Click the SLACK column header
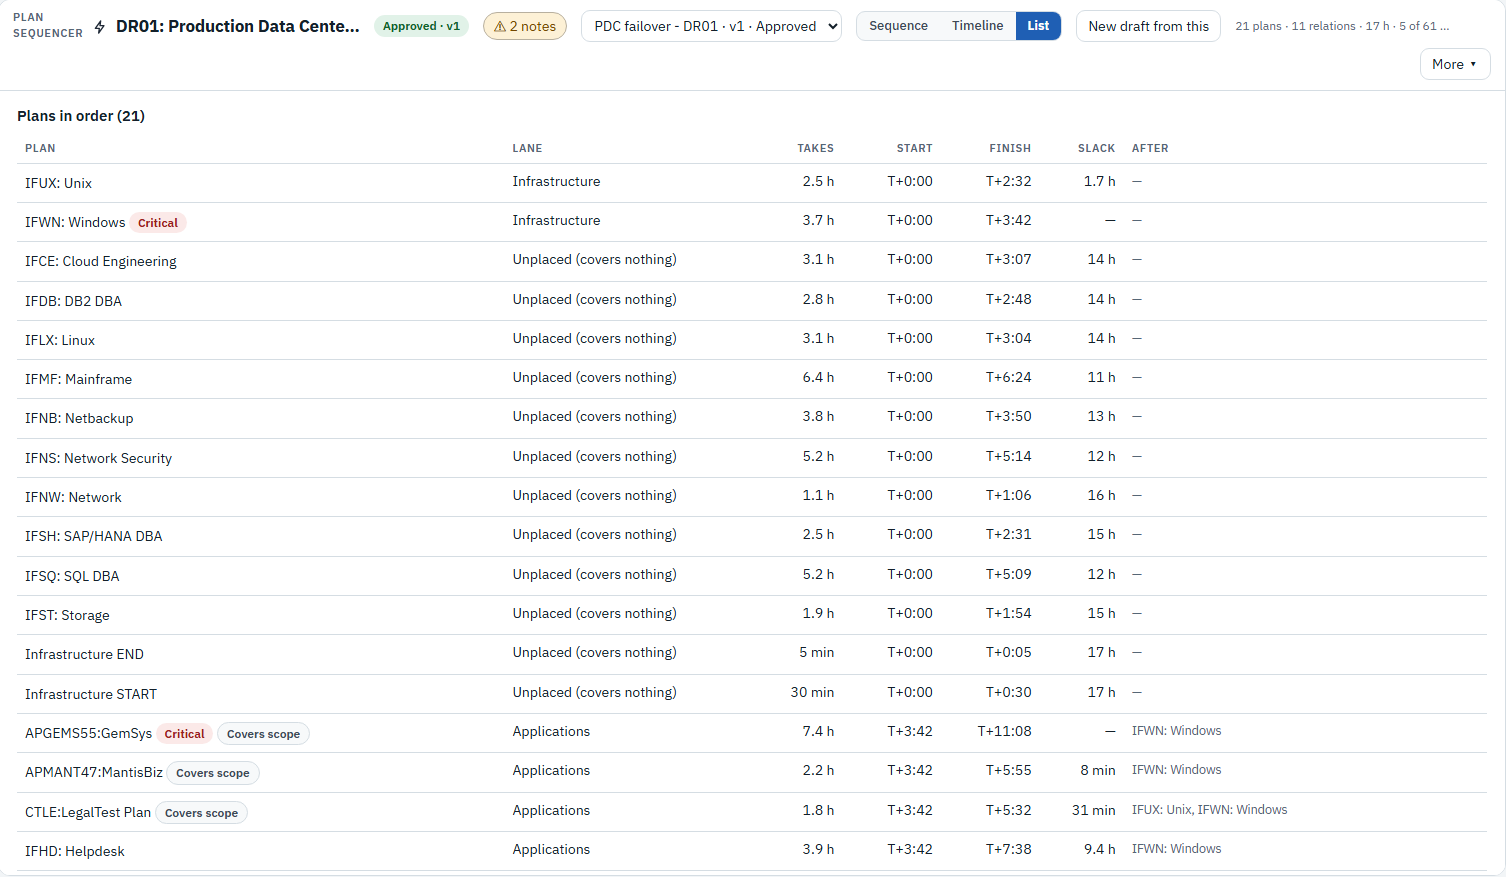 click(x=1096, y=148)
